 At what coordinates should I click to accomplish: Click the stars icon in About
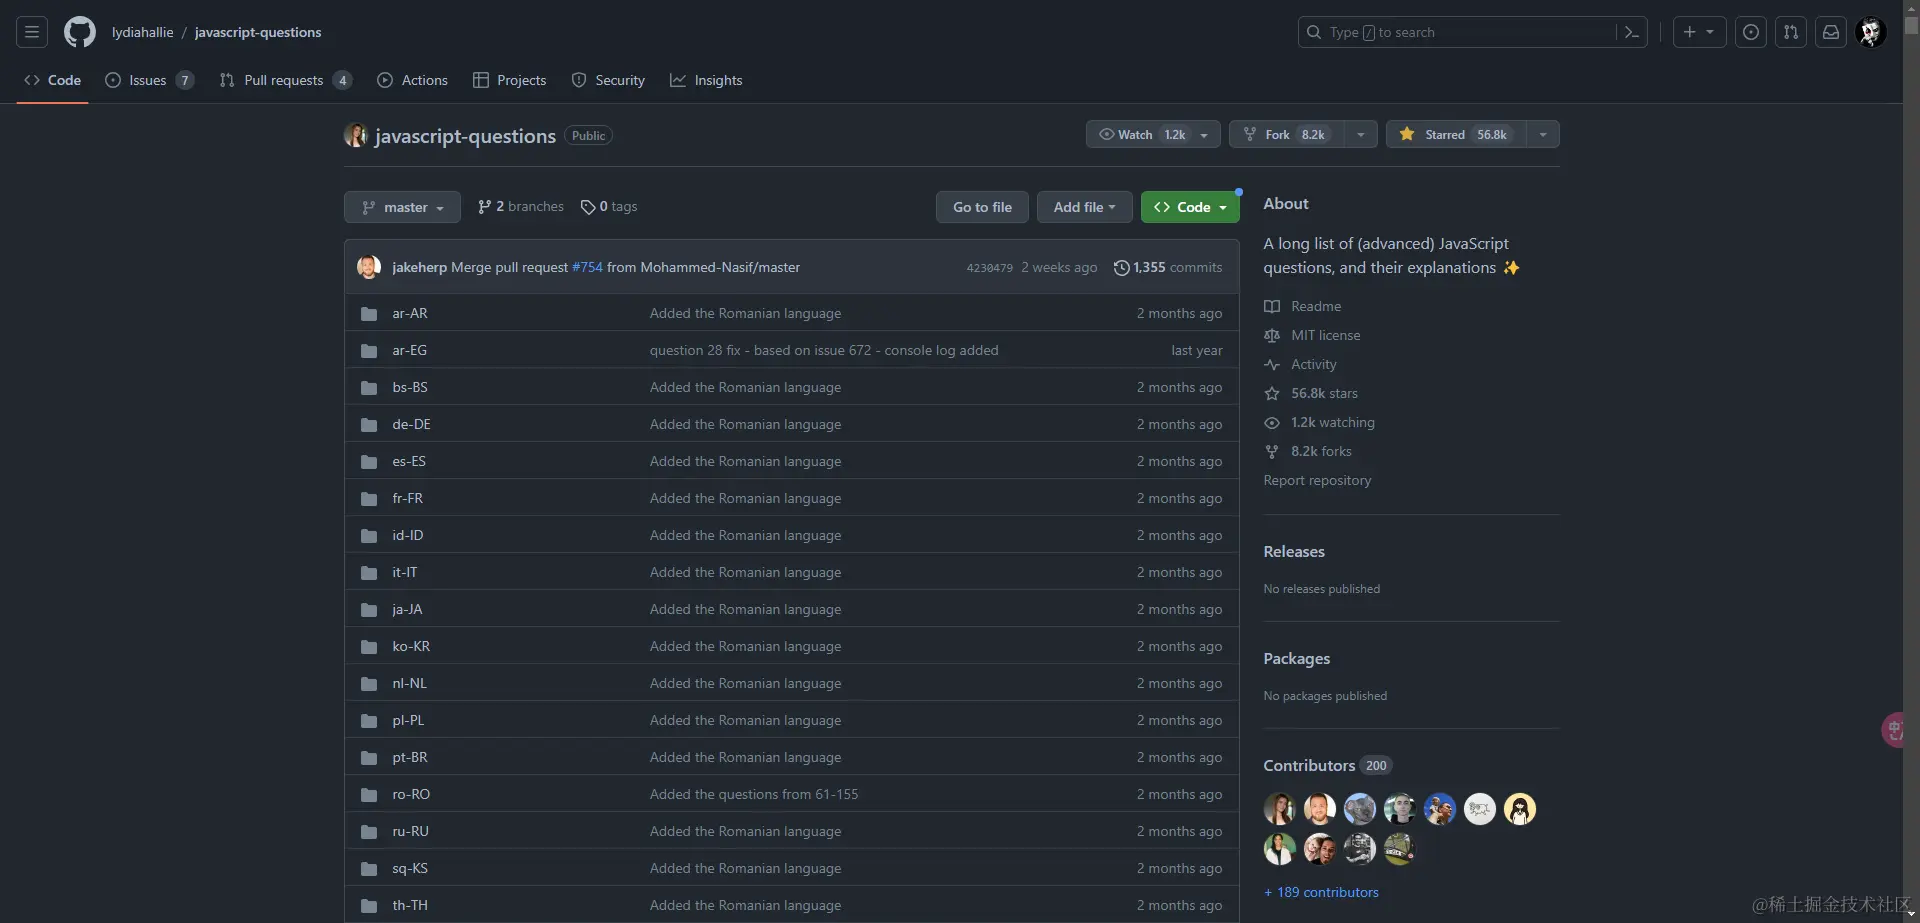coord(1272,394)
